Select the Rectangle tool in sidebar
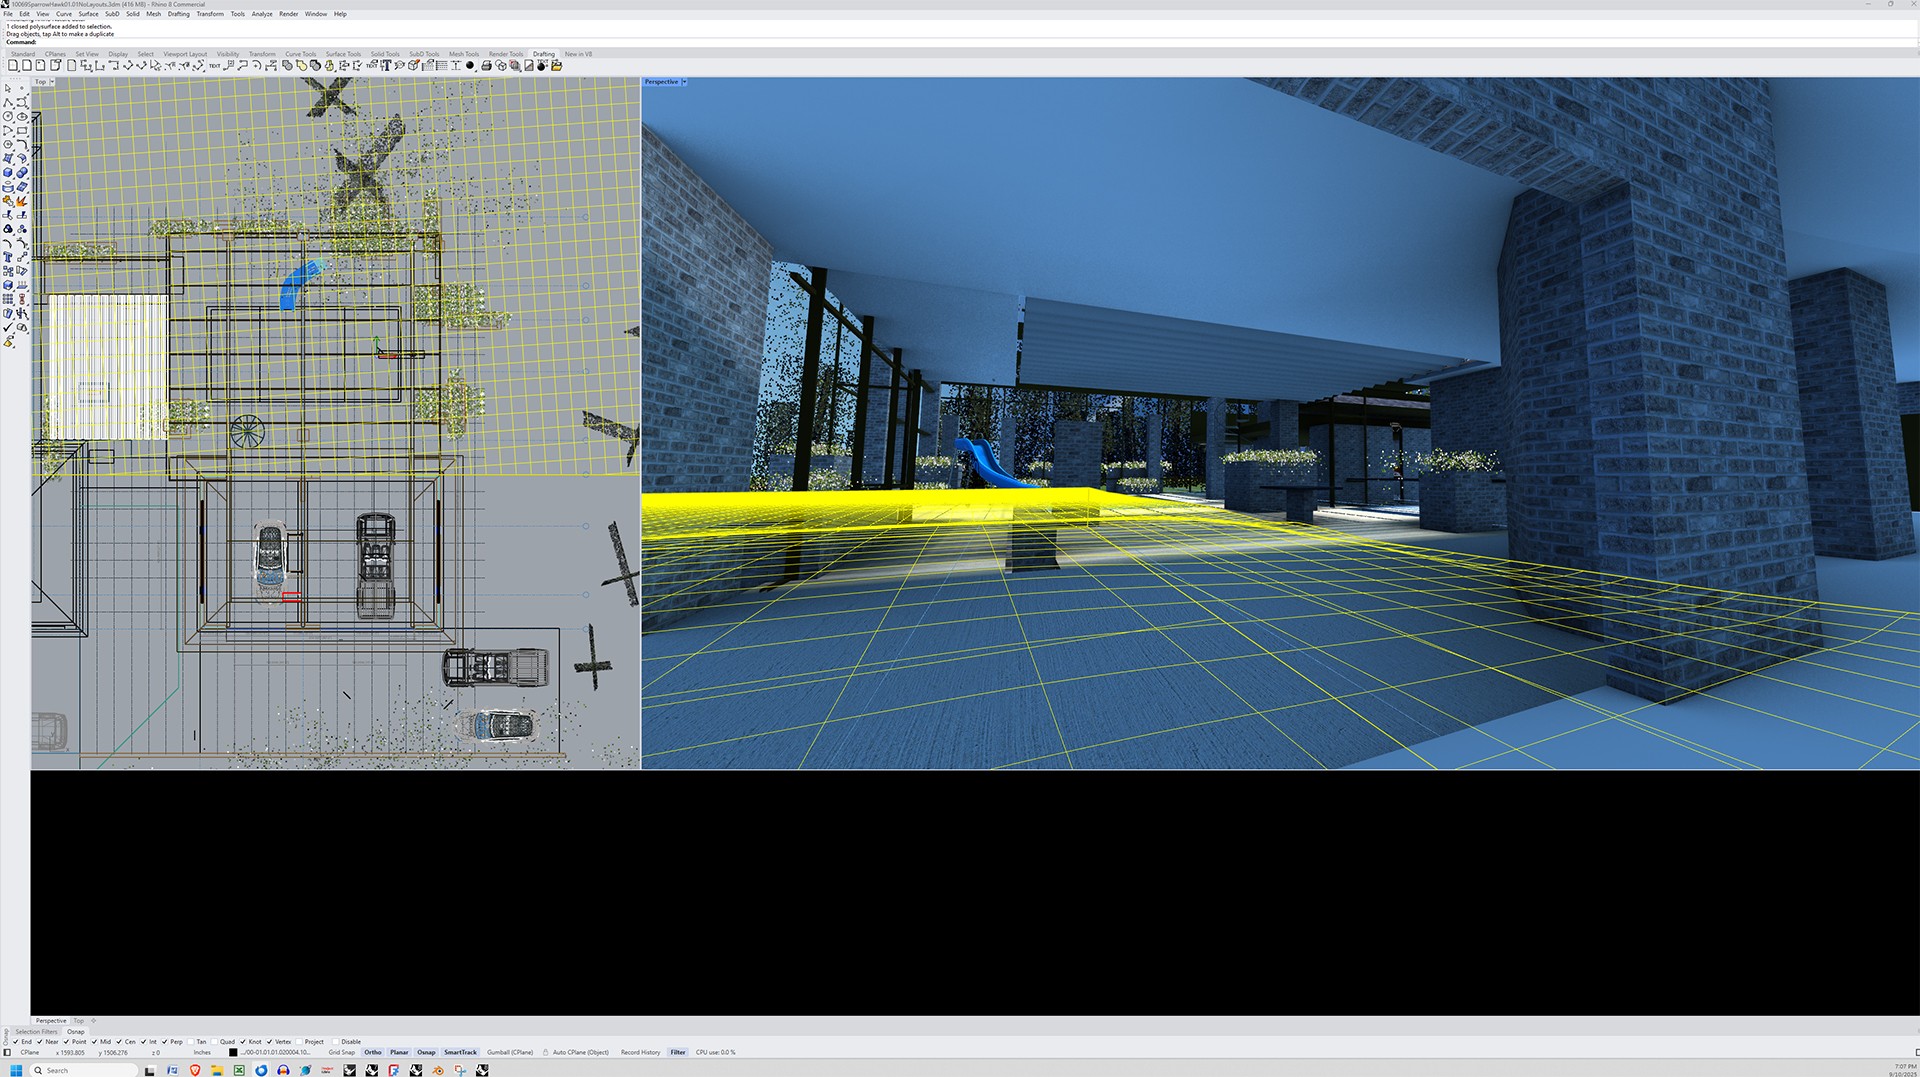Screen dimensions: 1920x1077 point(21,131)
